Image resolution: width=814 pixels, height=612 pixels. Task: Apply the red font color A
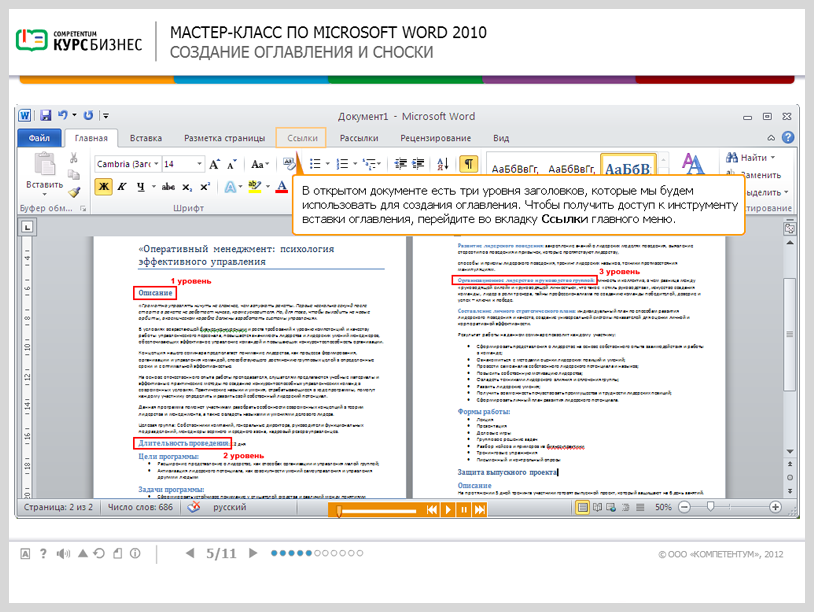281,187
